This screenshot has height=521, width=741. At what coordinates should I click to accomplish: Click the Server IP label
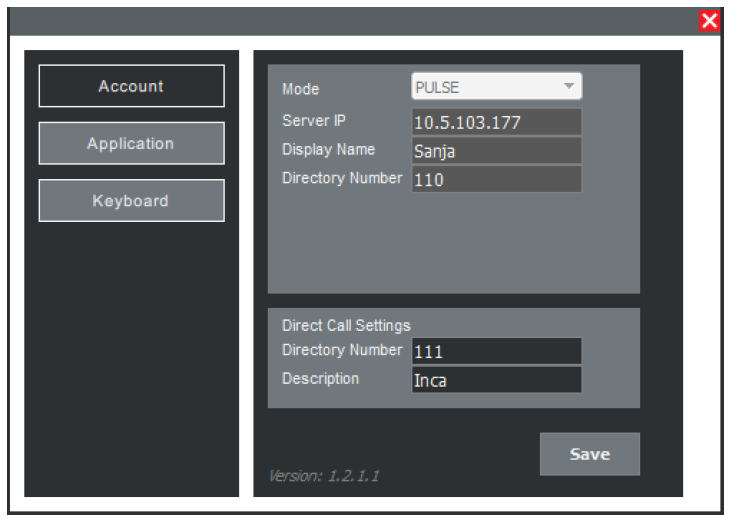[x=314, y=120]
